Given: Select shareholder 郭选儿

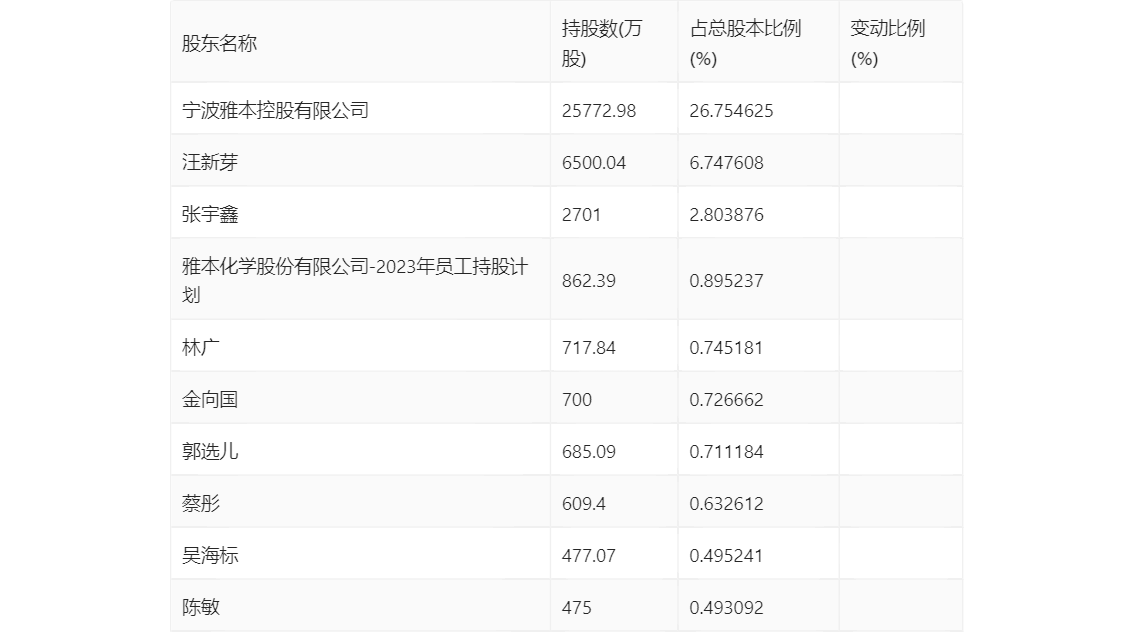Looking at the screenshot, I should 210,452.
